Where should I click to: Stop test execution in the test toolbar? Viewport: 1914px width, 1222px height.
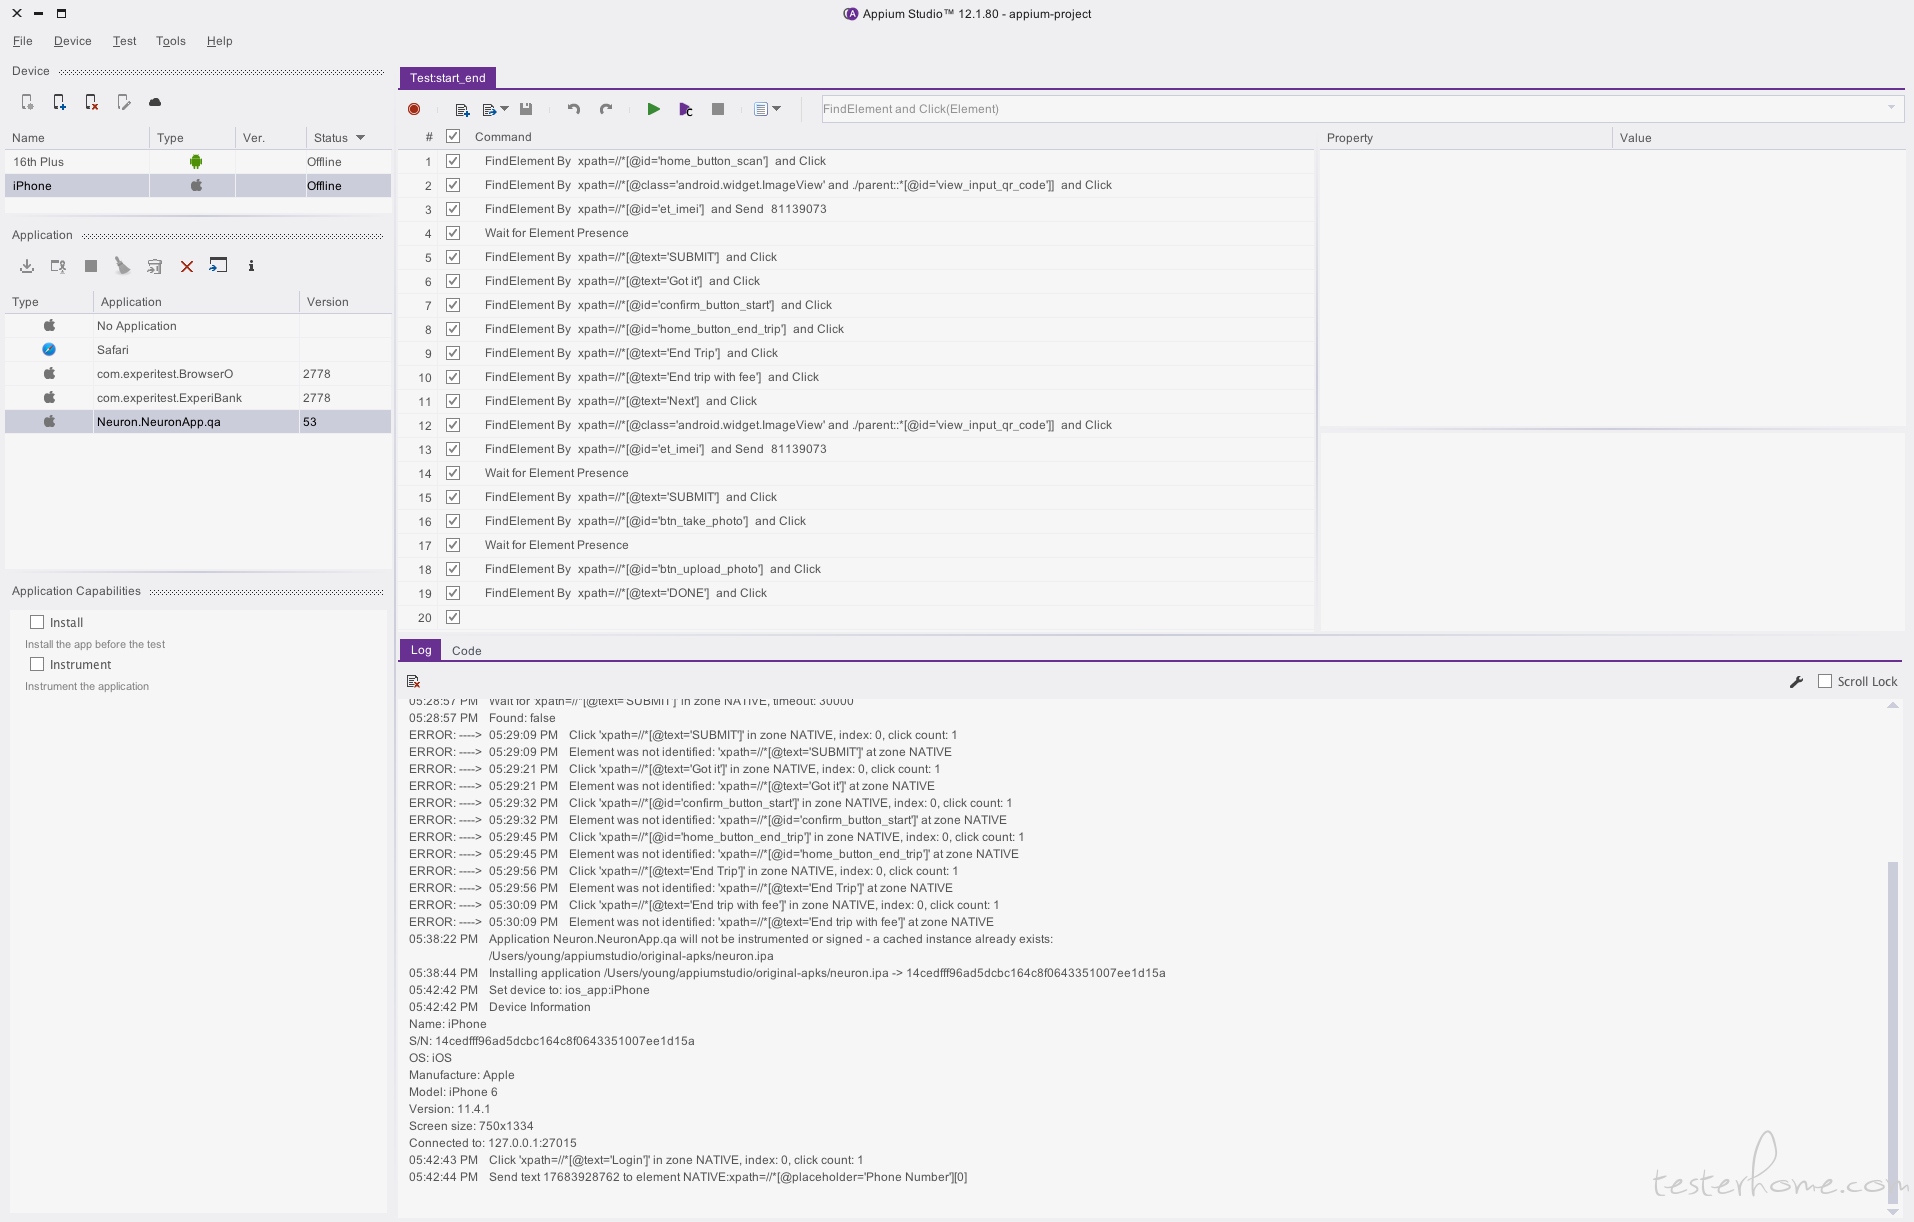[718, 109]
